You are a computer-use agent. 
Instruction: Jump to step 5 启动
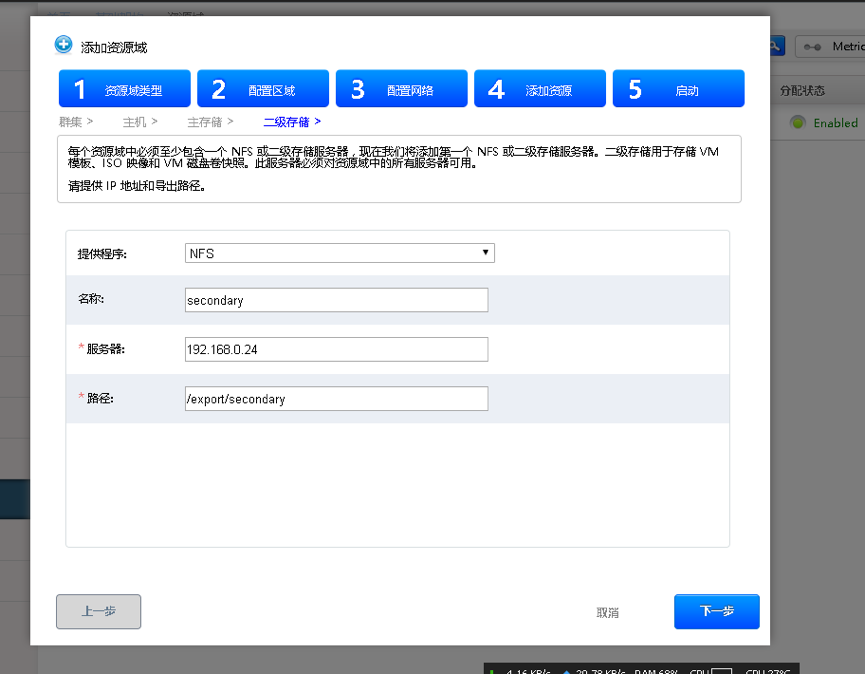click(678, 89)
